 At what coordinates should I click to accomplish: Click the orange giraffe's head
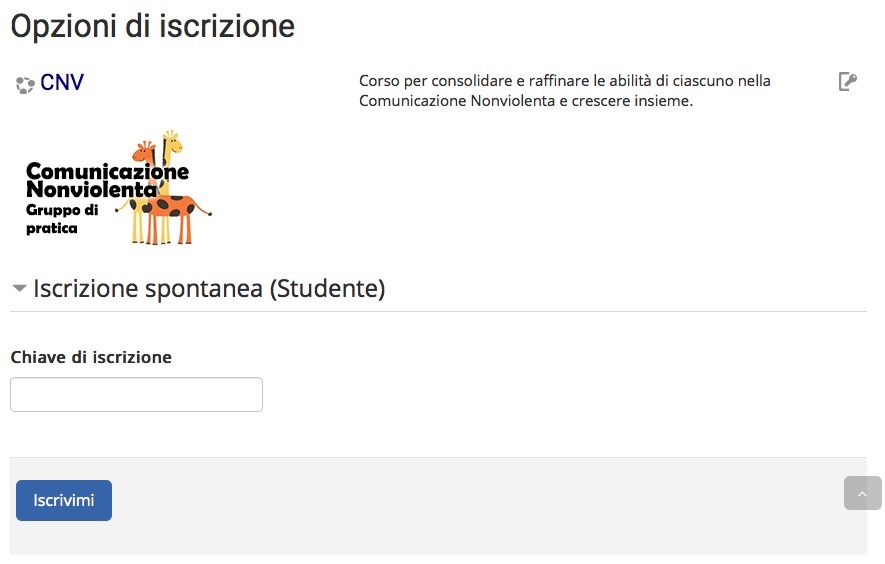(x=144, y=151)
